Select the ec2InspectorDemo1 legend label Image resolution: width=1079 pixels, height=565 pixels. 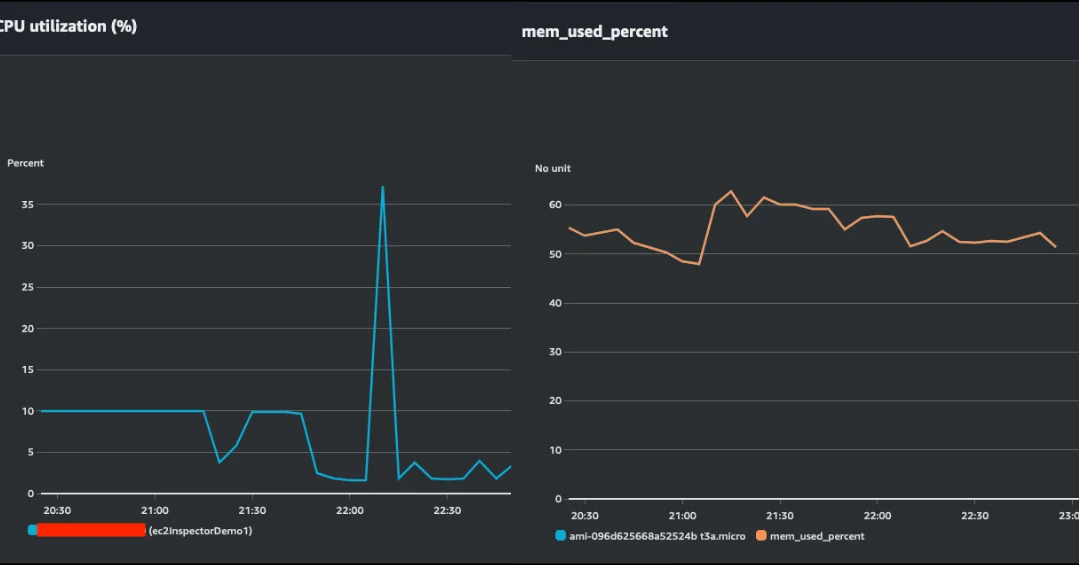tap(200, 531)
